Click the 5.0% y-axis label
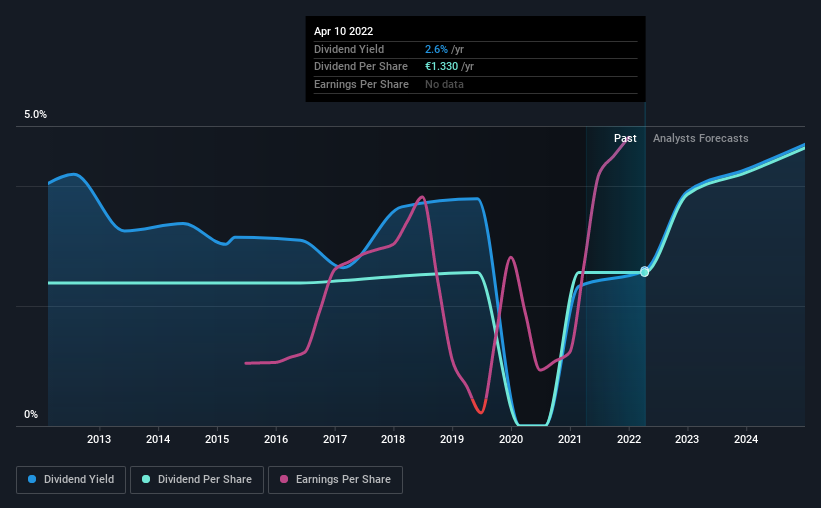Image resolution: width=821 pixels, height=508 pixels. pos(35,115)
